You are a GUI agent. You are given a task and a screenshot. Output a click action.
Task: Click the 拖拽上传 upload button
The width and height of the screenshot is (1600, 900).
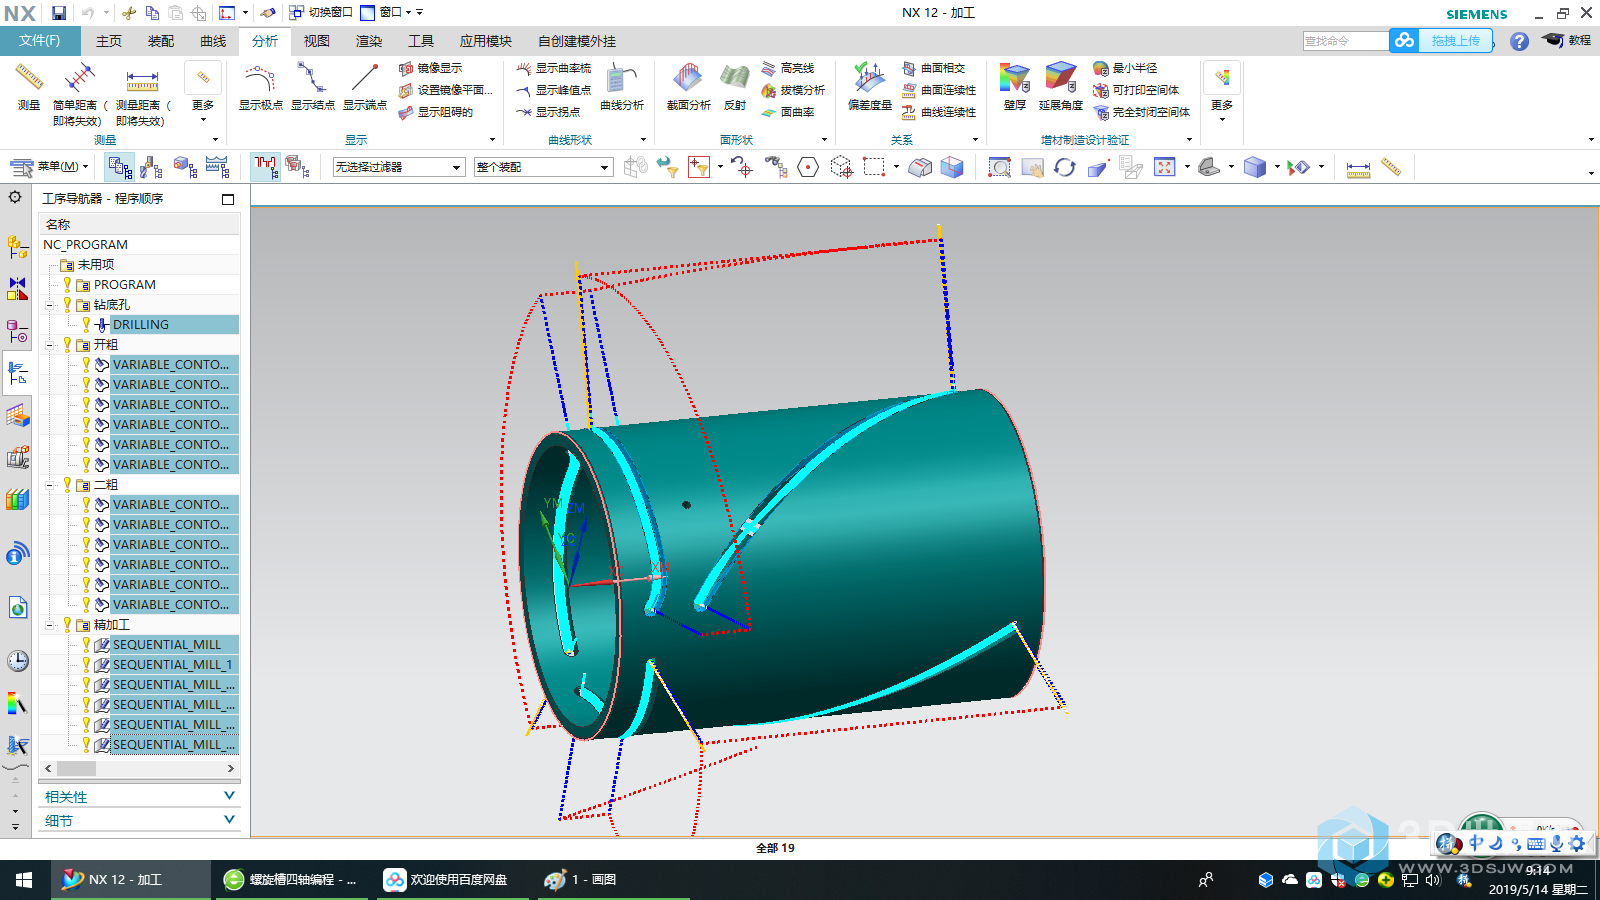click(x=1441, y=40)
